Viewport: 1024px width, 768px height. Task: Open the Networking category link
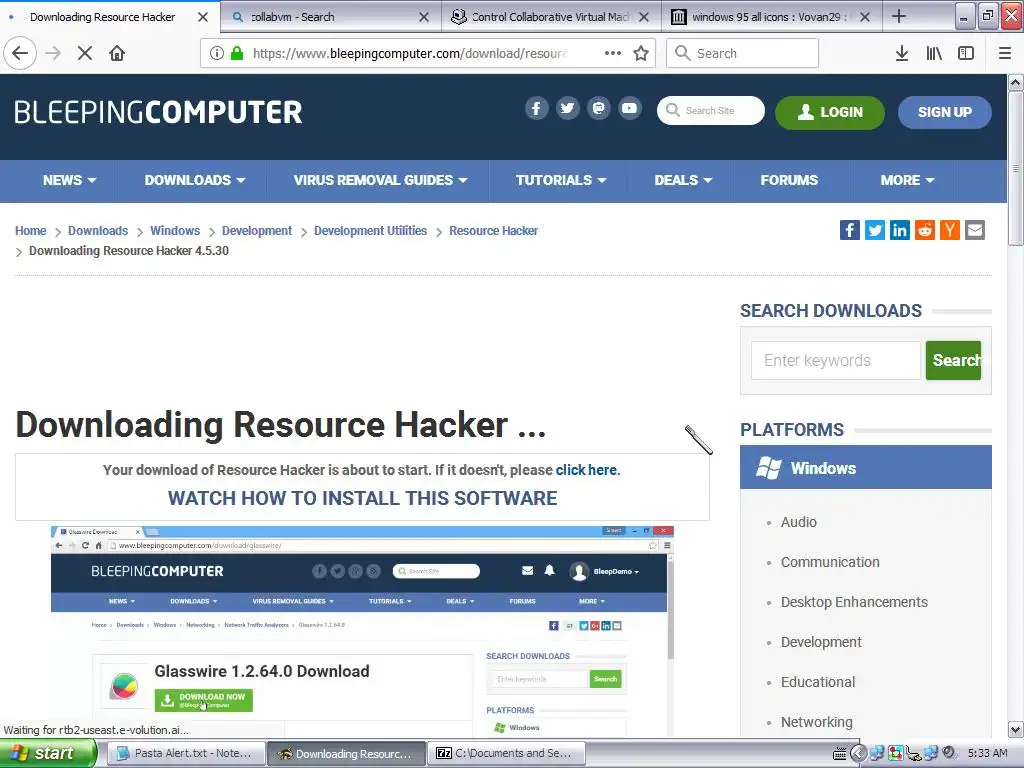[x=816, y=722]
